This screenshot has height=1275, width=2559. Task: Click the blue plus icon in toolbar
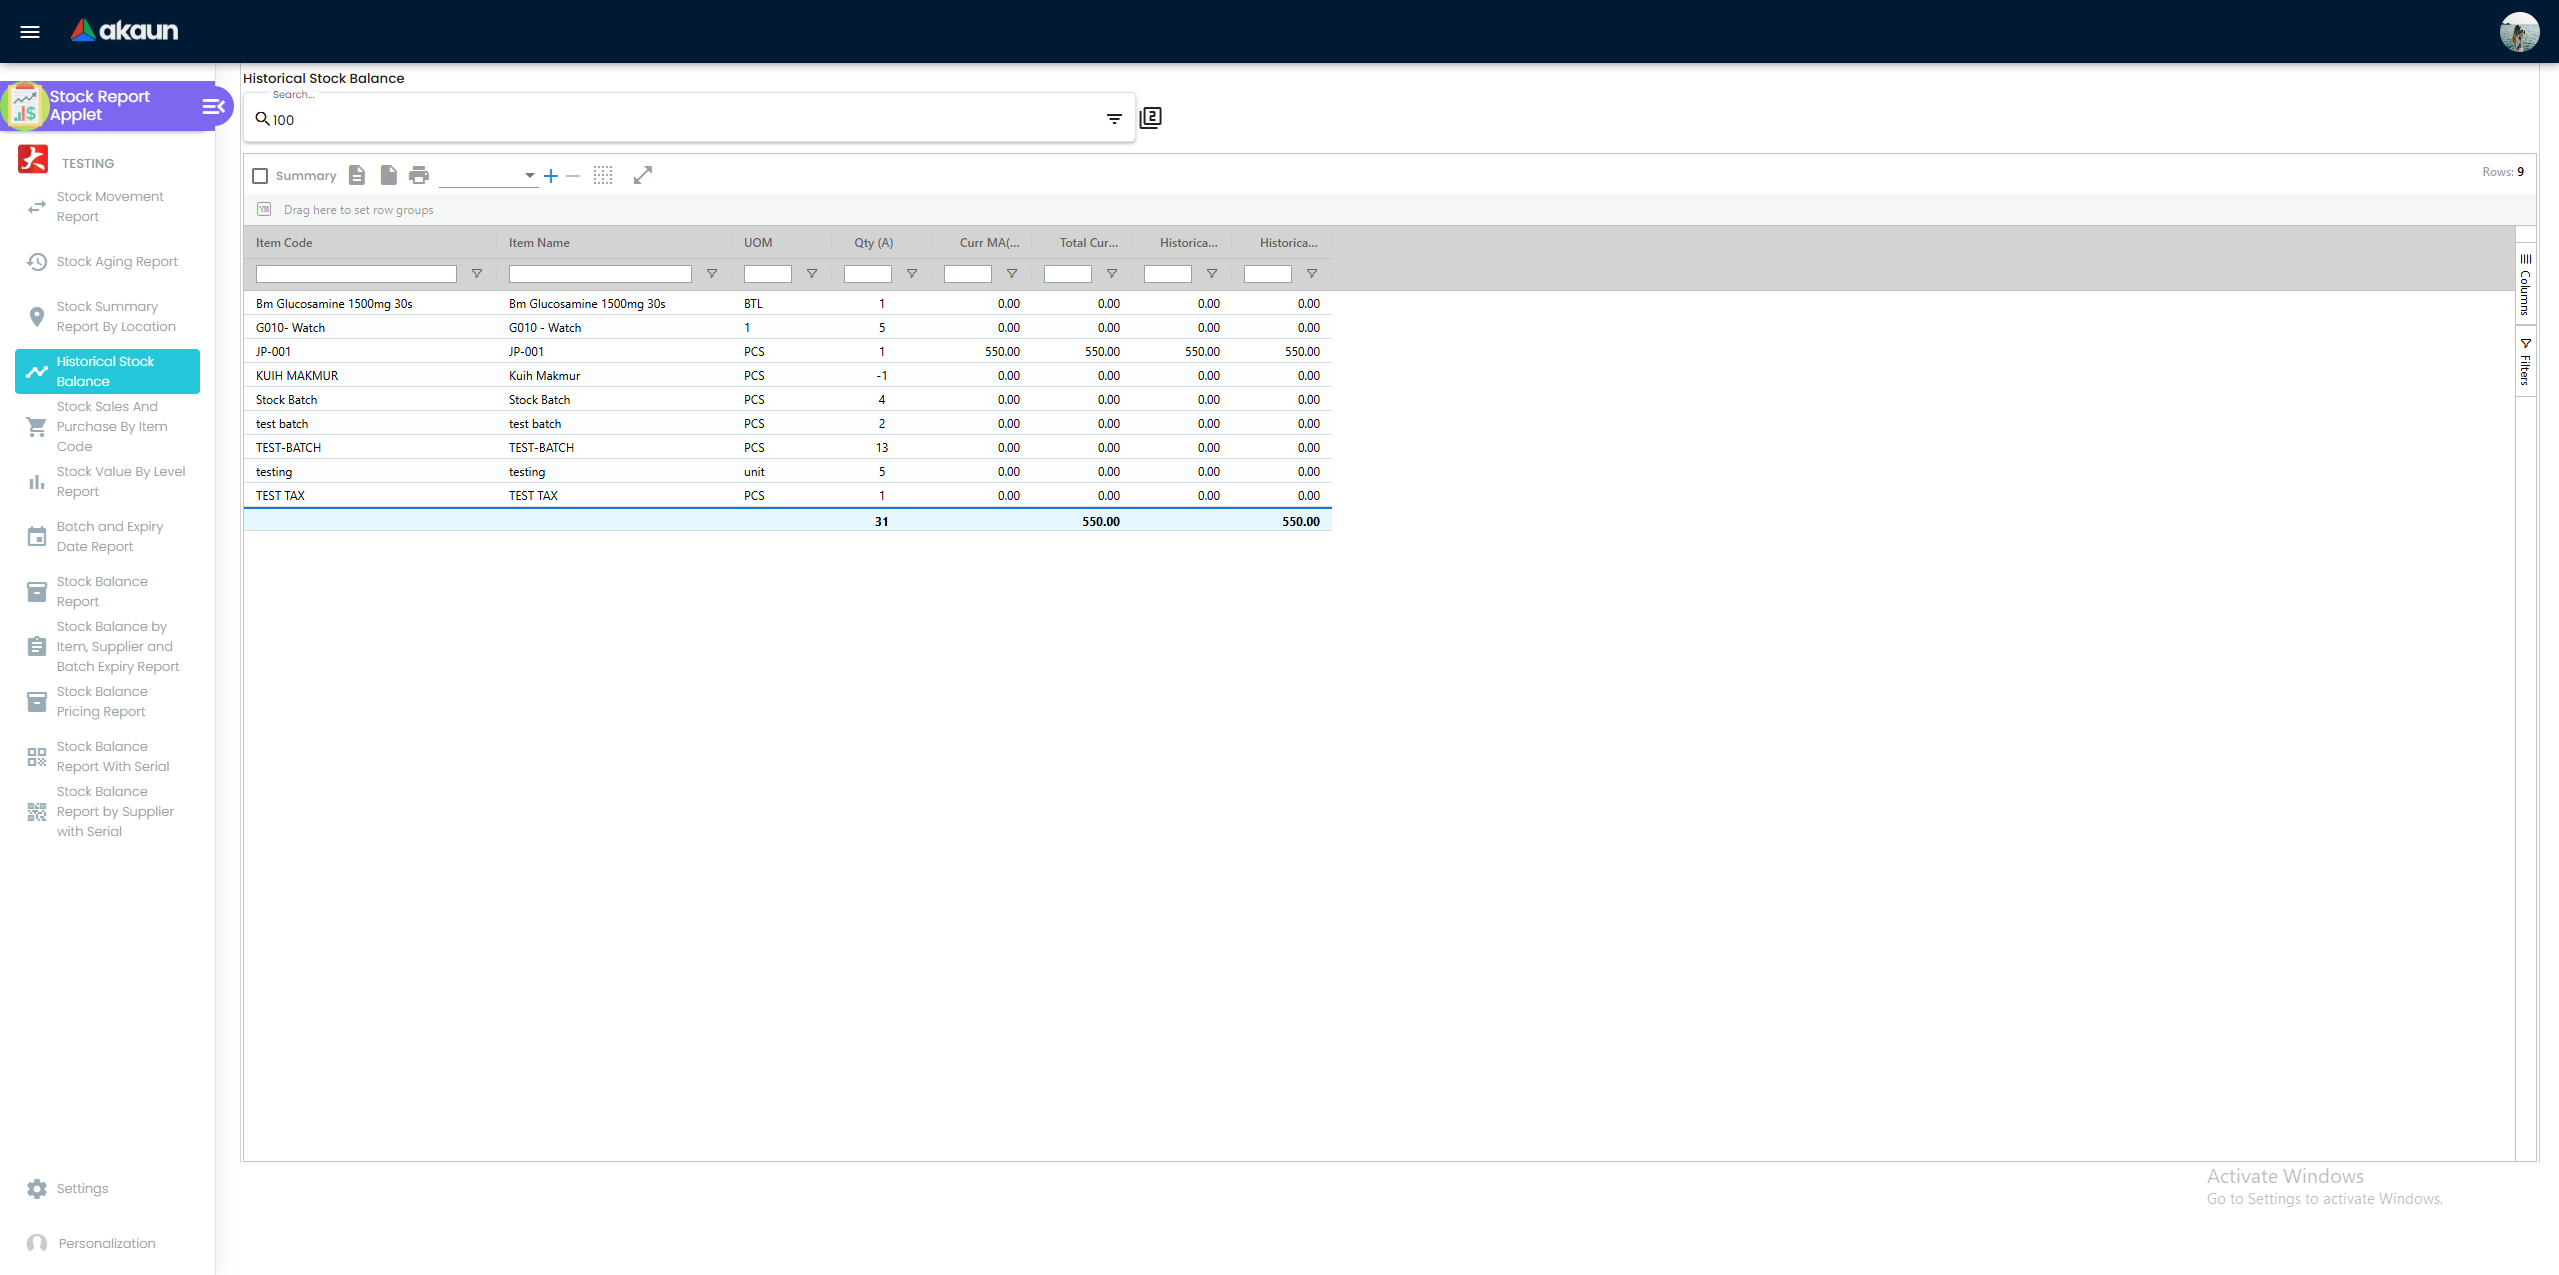(x=551, y=176)
